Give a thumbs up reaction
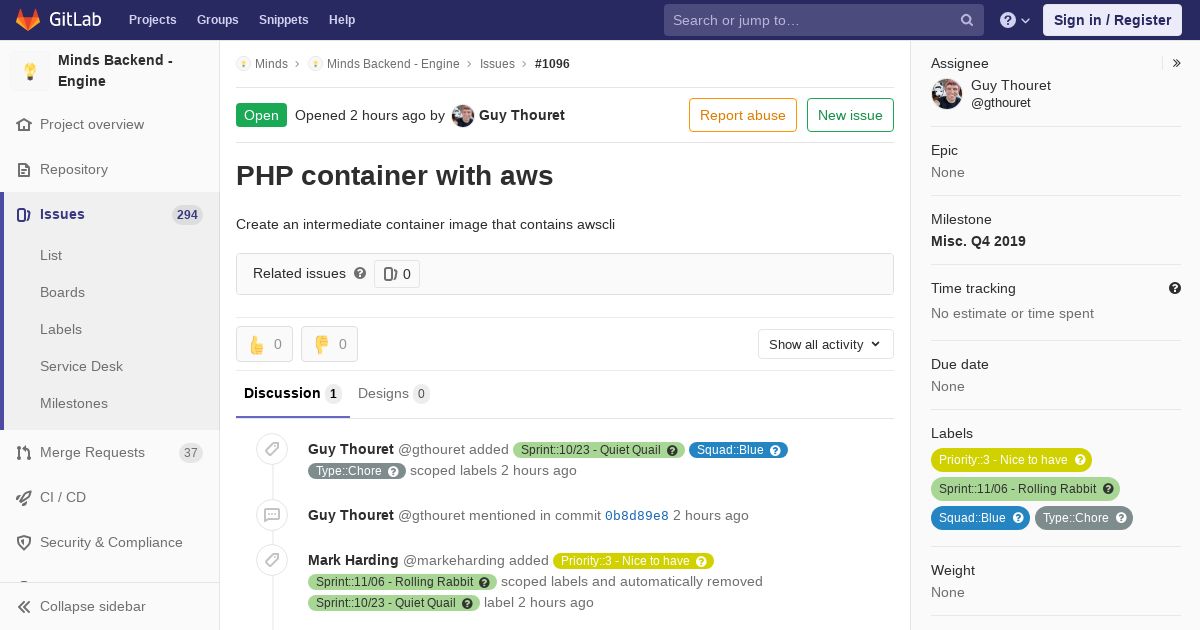Screen dimensions: 1200x630 [x=264, y=344]
